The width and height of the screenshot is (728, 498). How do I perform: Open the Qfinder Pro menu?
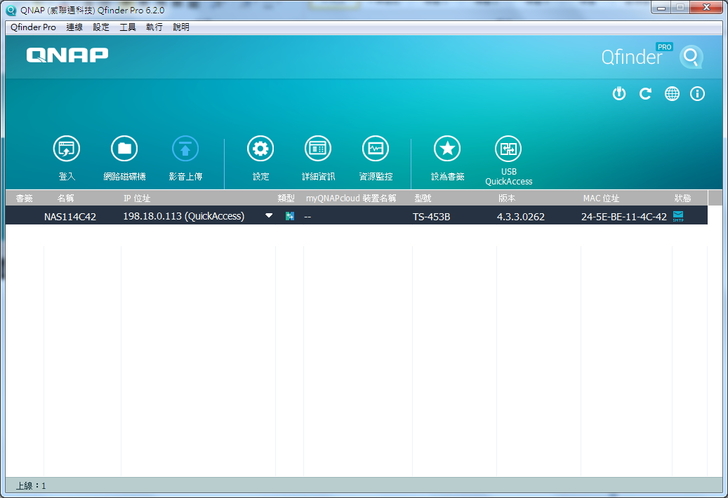point(33,27)
